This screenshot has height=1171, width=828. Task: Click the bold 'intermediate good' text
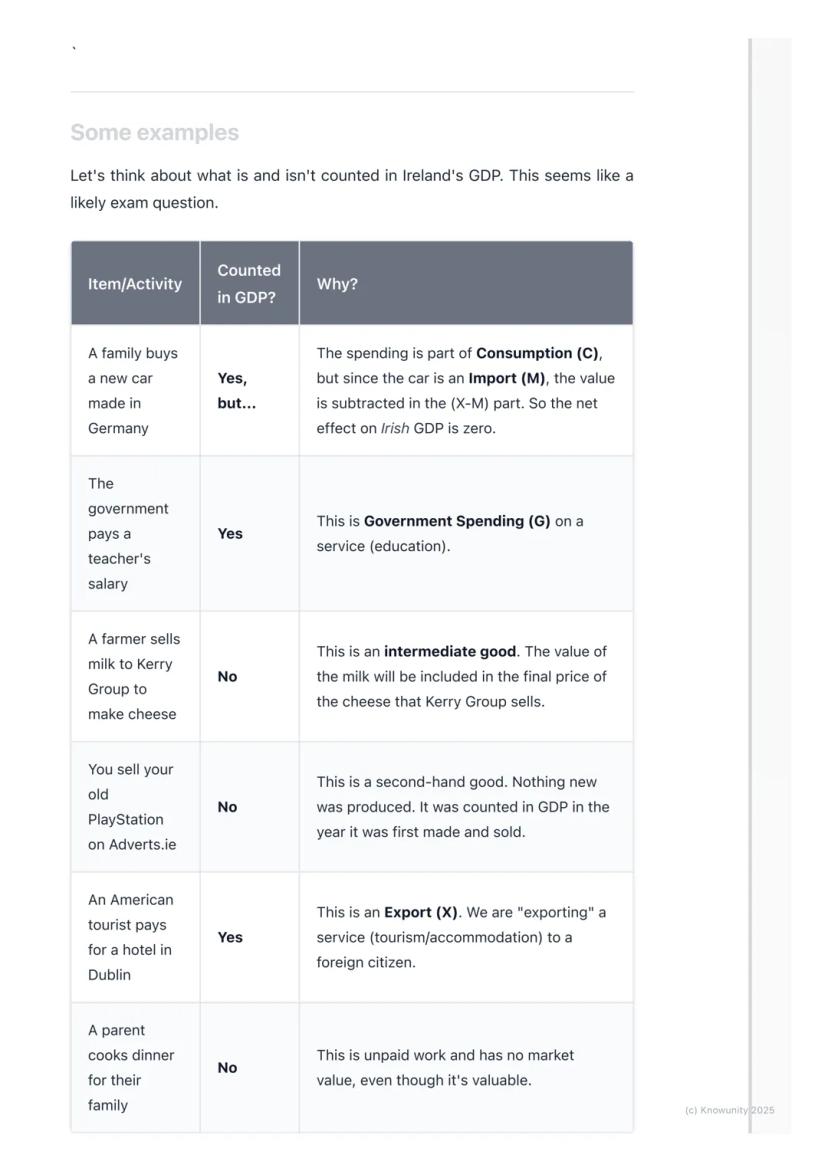pyautogui.click(x=450, y=652)
